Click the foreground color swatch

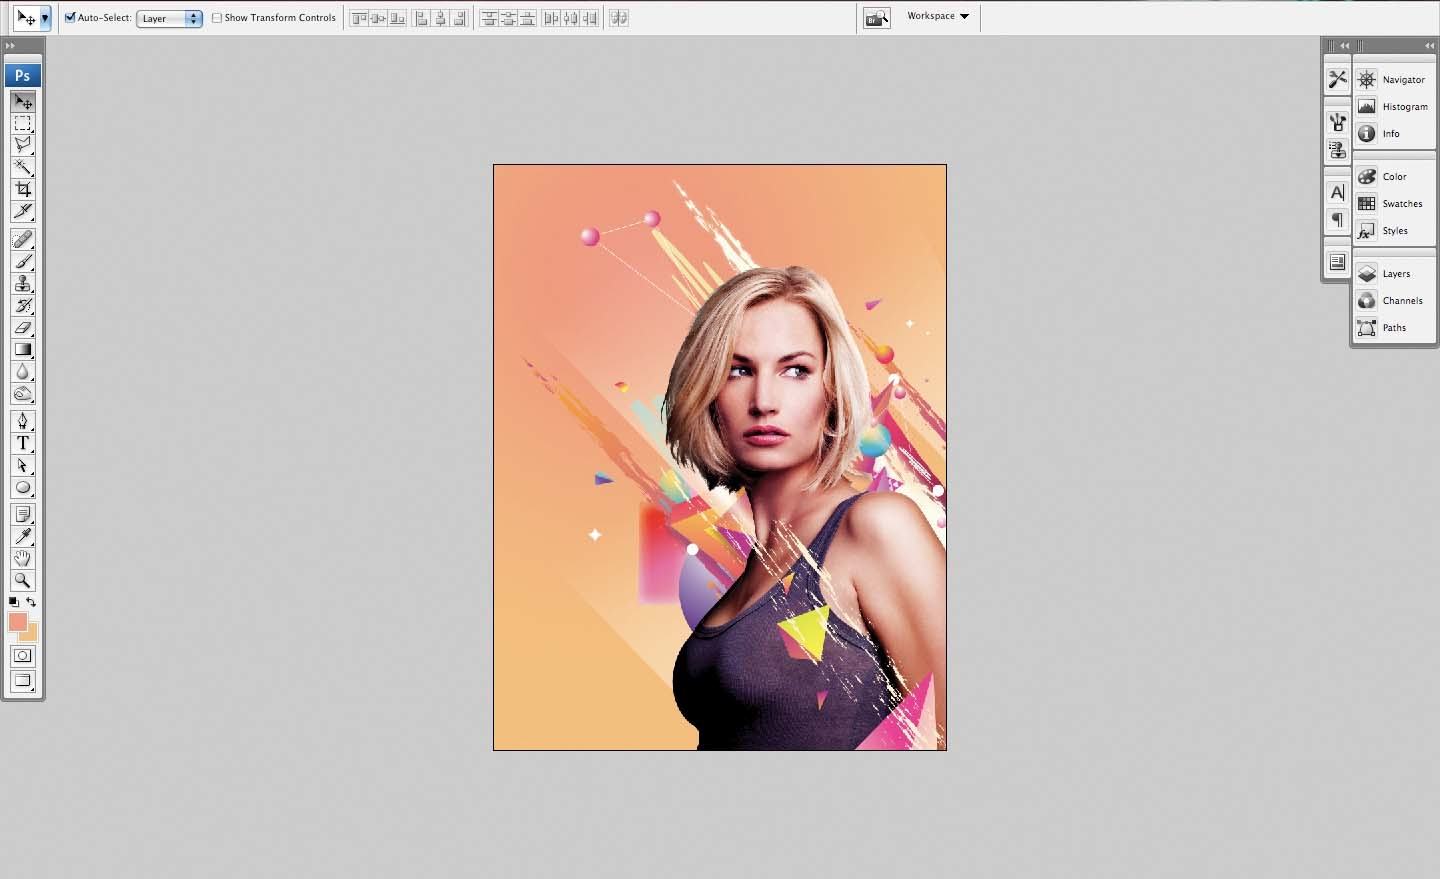tap(17, 622)
